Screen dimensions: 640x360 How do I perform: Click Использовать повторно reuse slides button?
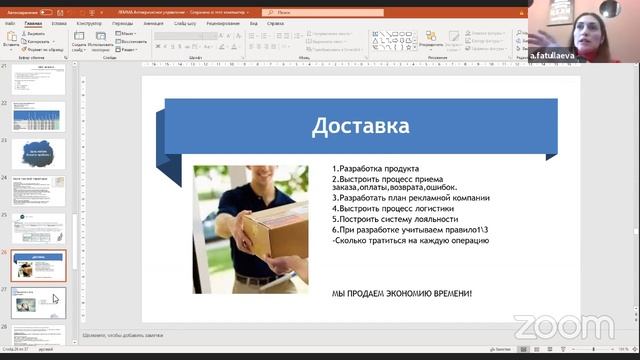click(100, 41)
